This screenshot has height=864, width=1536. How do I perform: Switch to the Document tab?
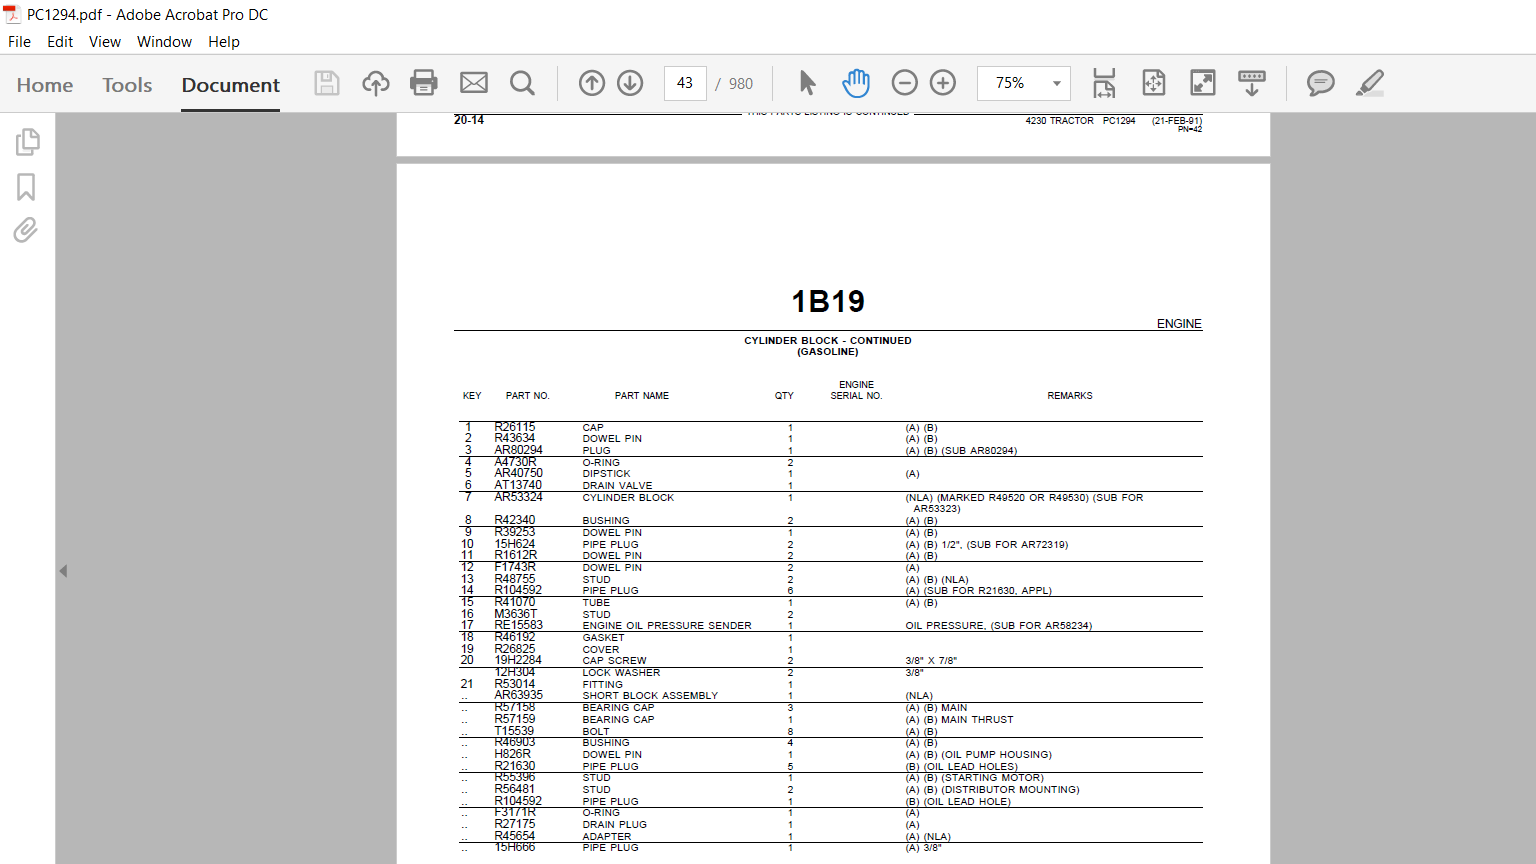[231, 85]
